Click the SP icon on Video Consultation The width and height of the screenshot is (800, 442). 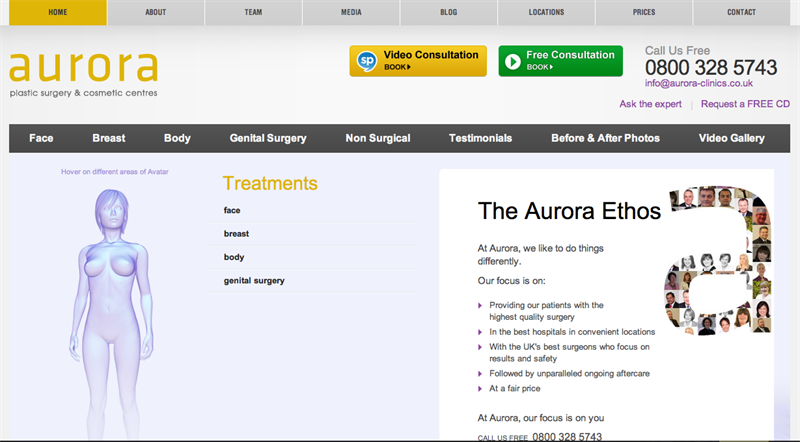367,61
